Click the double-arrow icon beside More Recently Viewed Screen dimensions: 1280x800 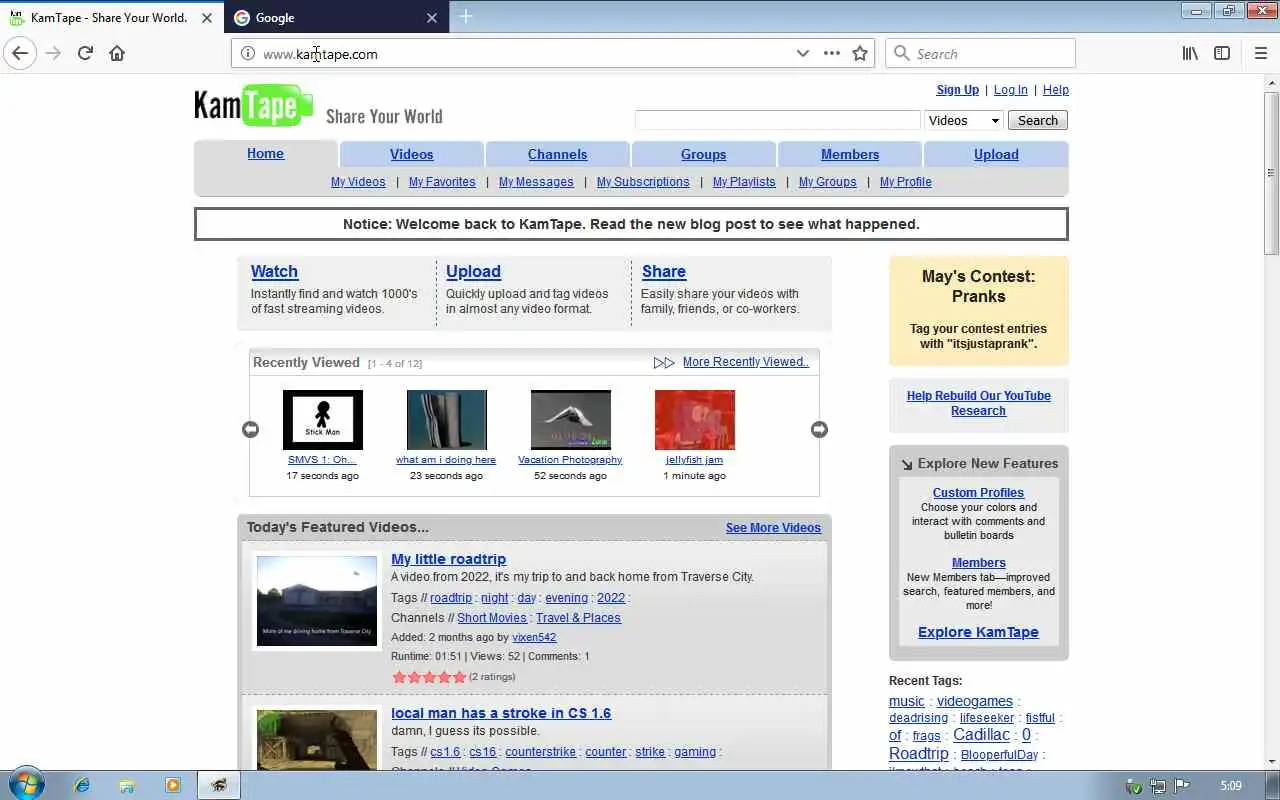pyautogui.click(x=664, y=362)
